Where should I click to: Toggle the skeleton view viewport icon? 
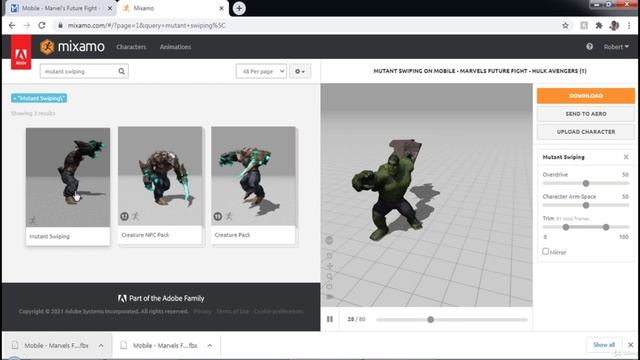tap(329, 240)
